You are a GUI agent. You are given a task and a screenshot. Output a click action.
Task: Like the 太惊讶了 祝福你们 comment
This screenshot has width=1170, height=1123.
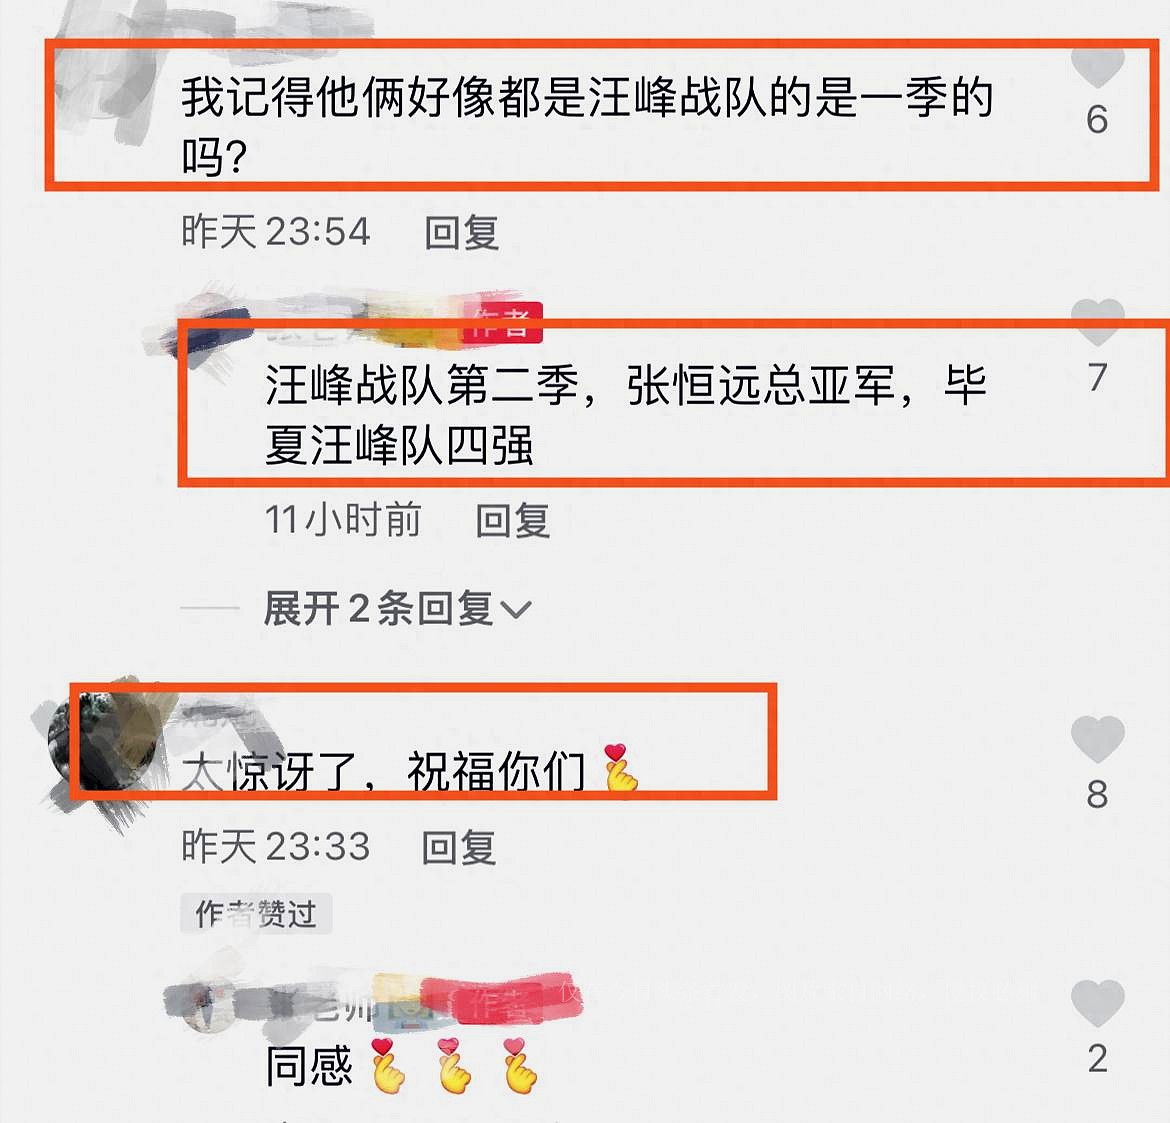[x=1097, y=739]
